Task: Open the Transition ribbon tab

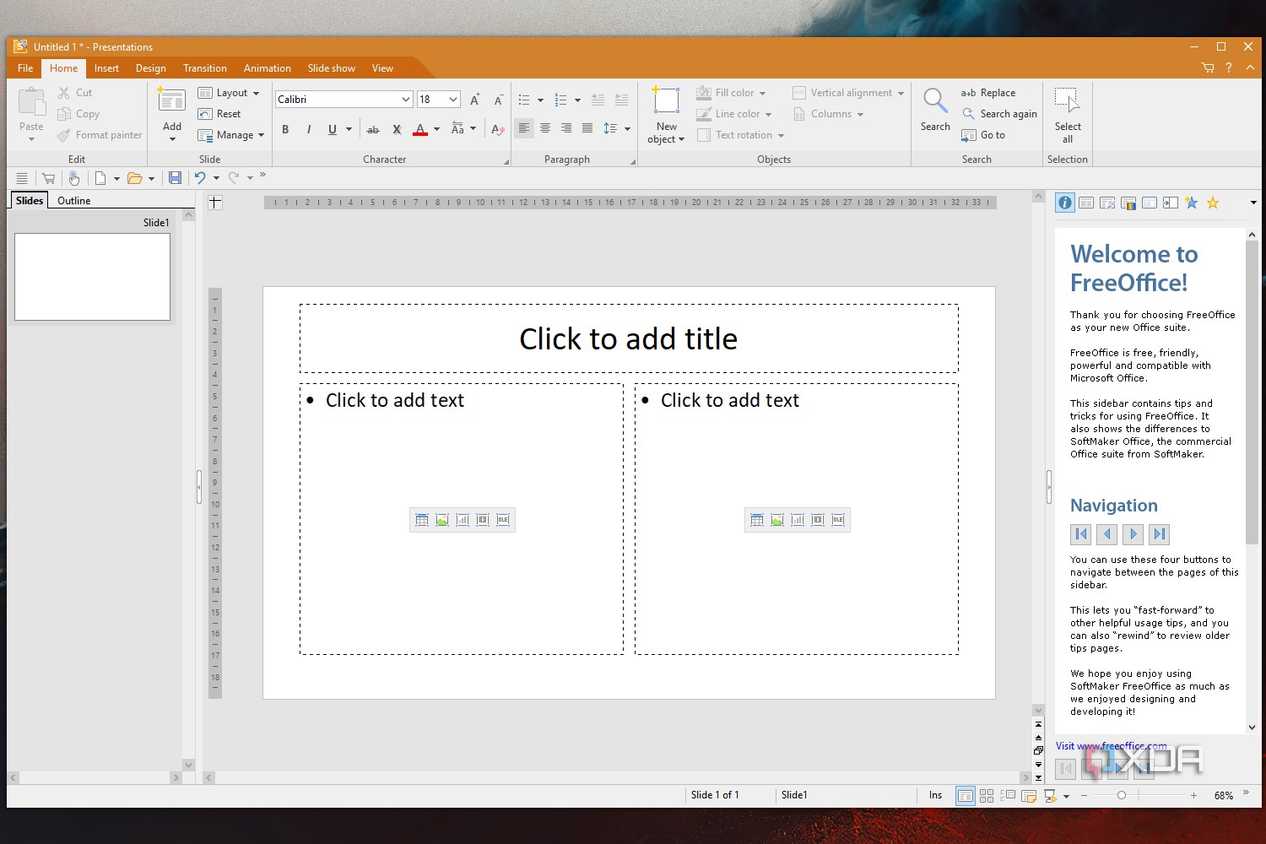Action: point(205,68)
